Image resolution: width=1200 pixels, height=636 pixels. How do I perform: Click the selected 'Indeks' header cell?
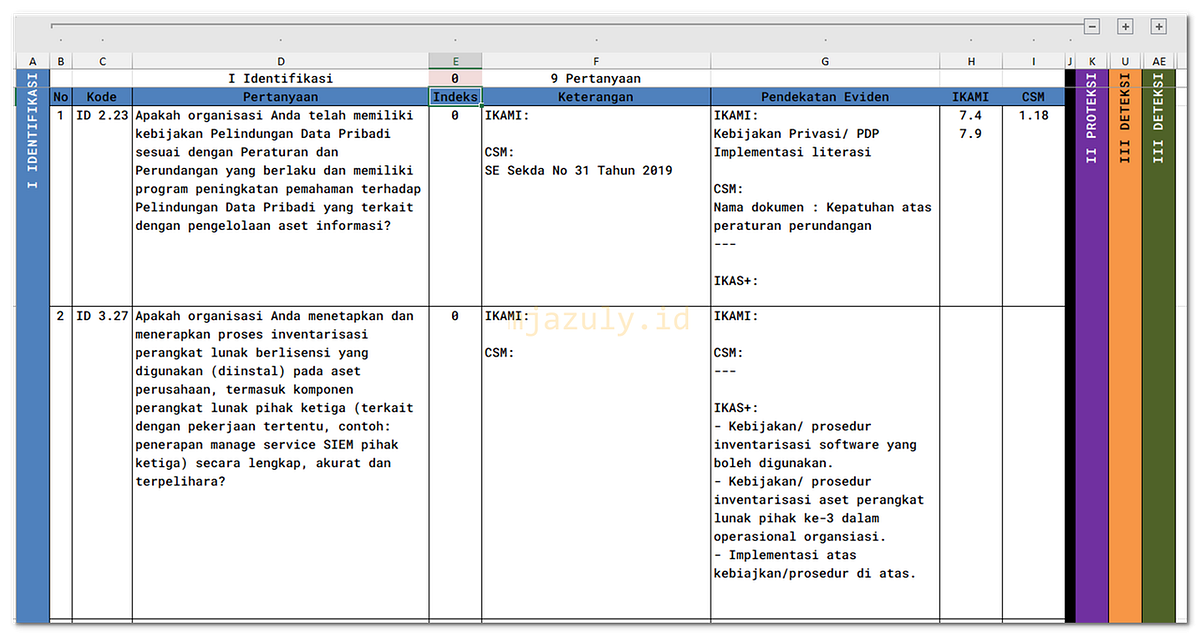455,97
